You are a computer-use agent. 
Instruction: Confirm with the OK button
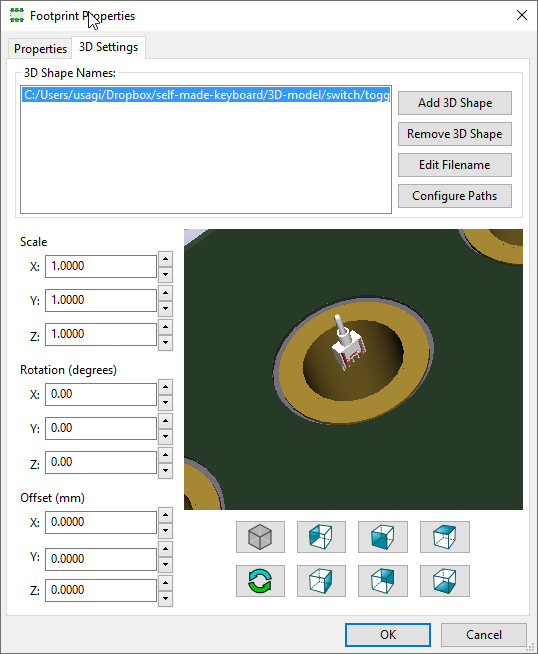388,635
